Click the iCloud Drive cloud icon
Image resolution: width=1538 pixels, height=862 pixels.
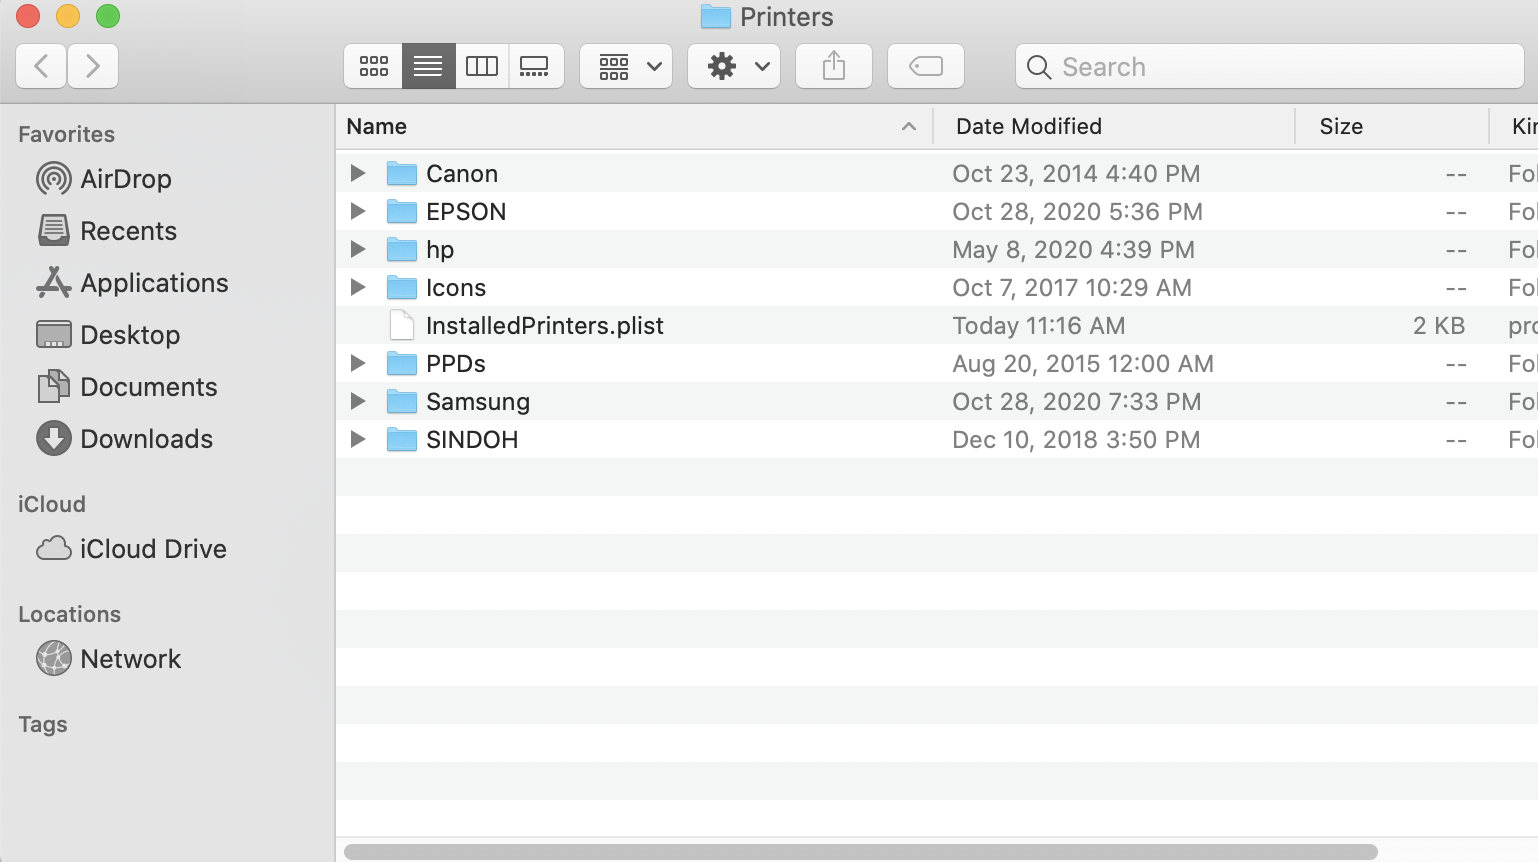54,549
